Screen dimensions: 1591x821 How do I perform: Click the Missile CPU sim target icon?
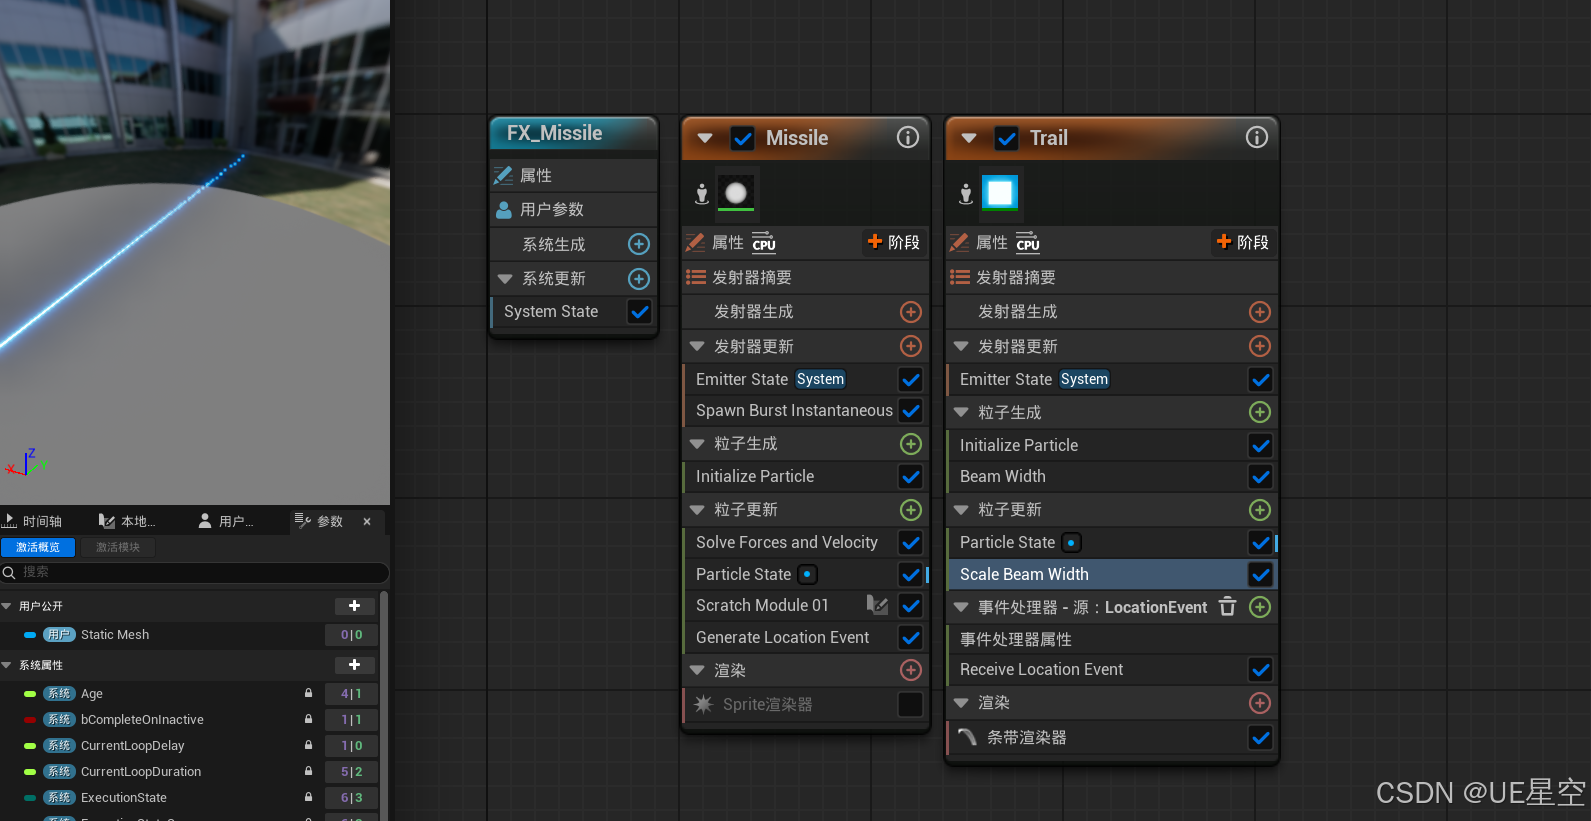[x=764, y=243]
